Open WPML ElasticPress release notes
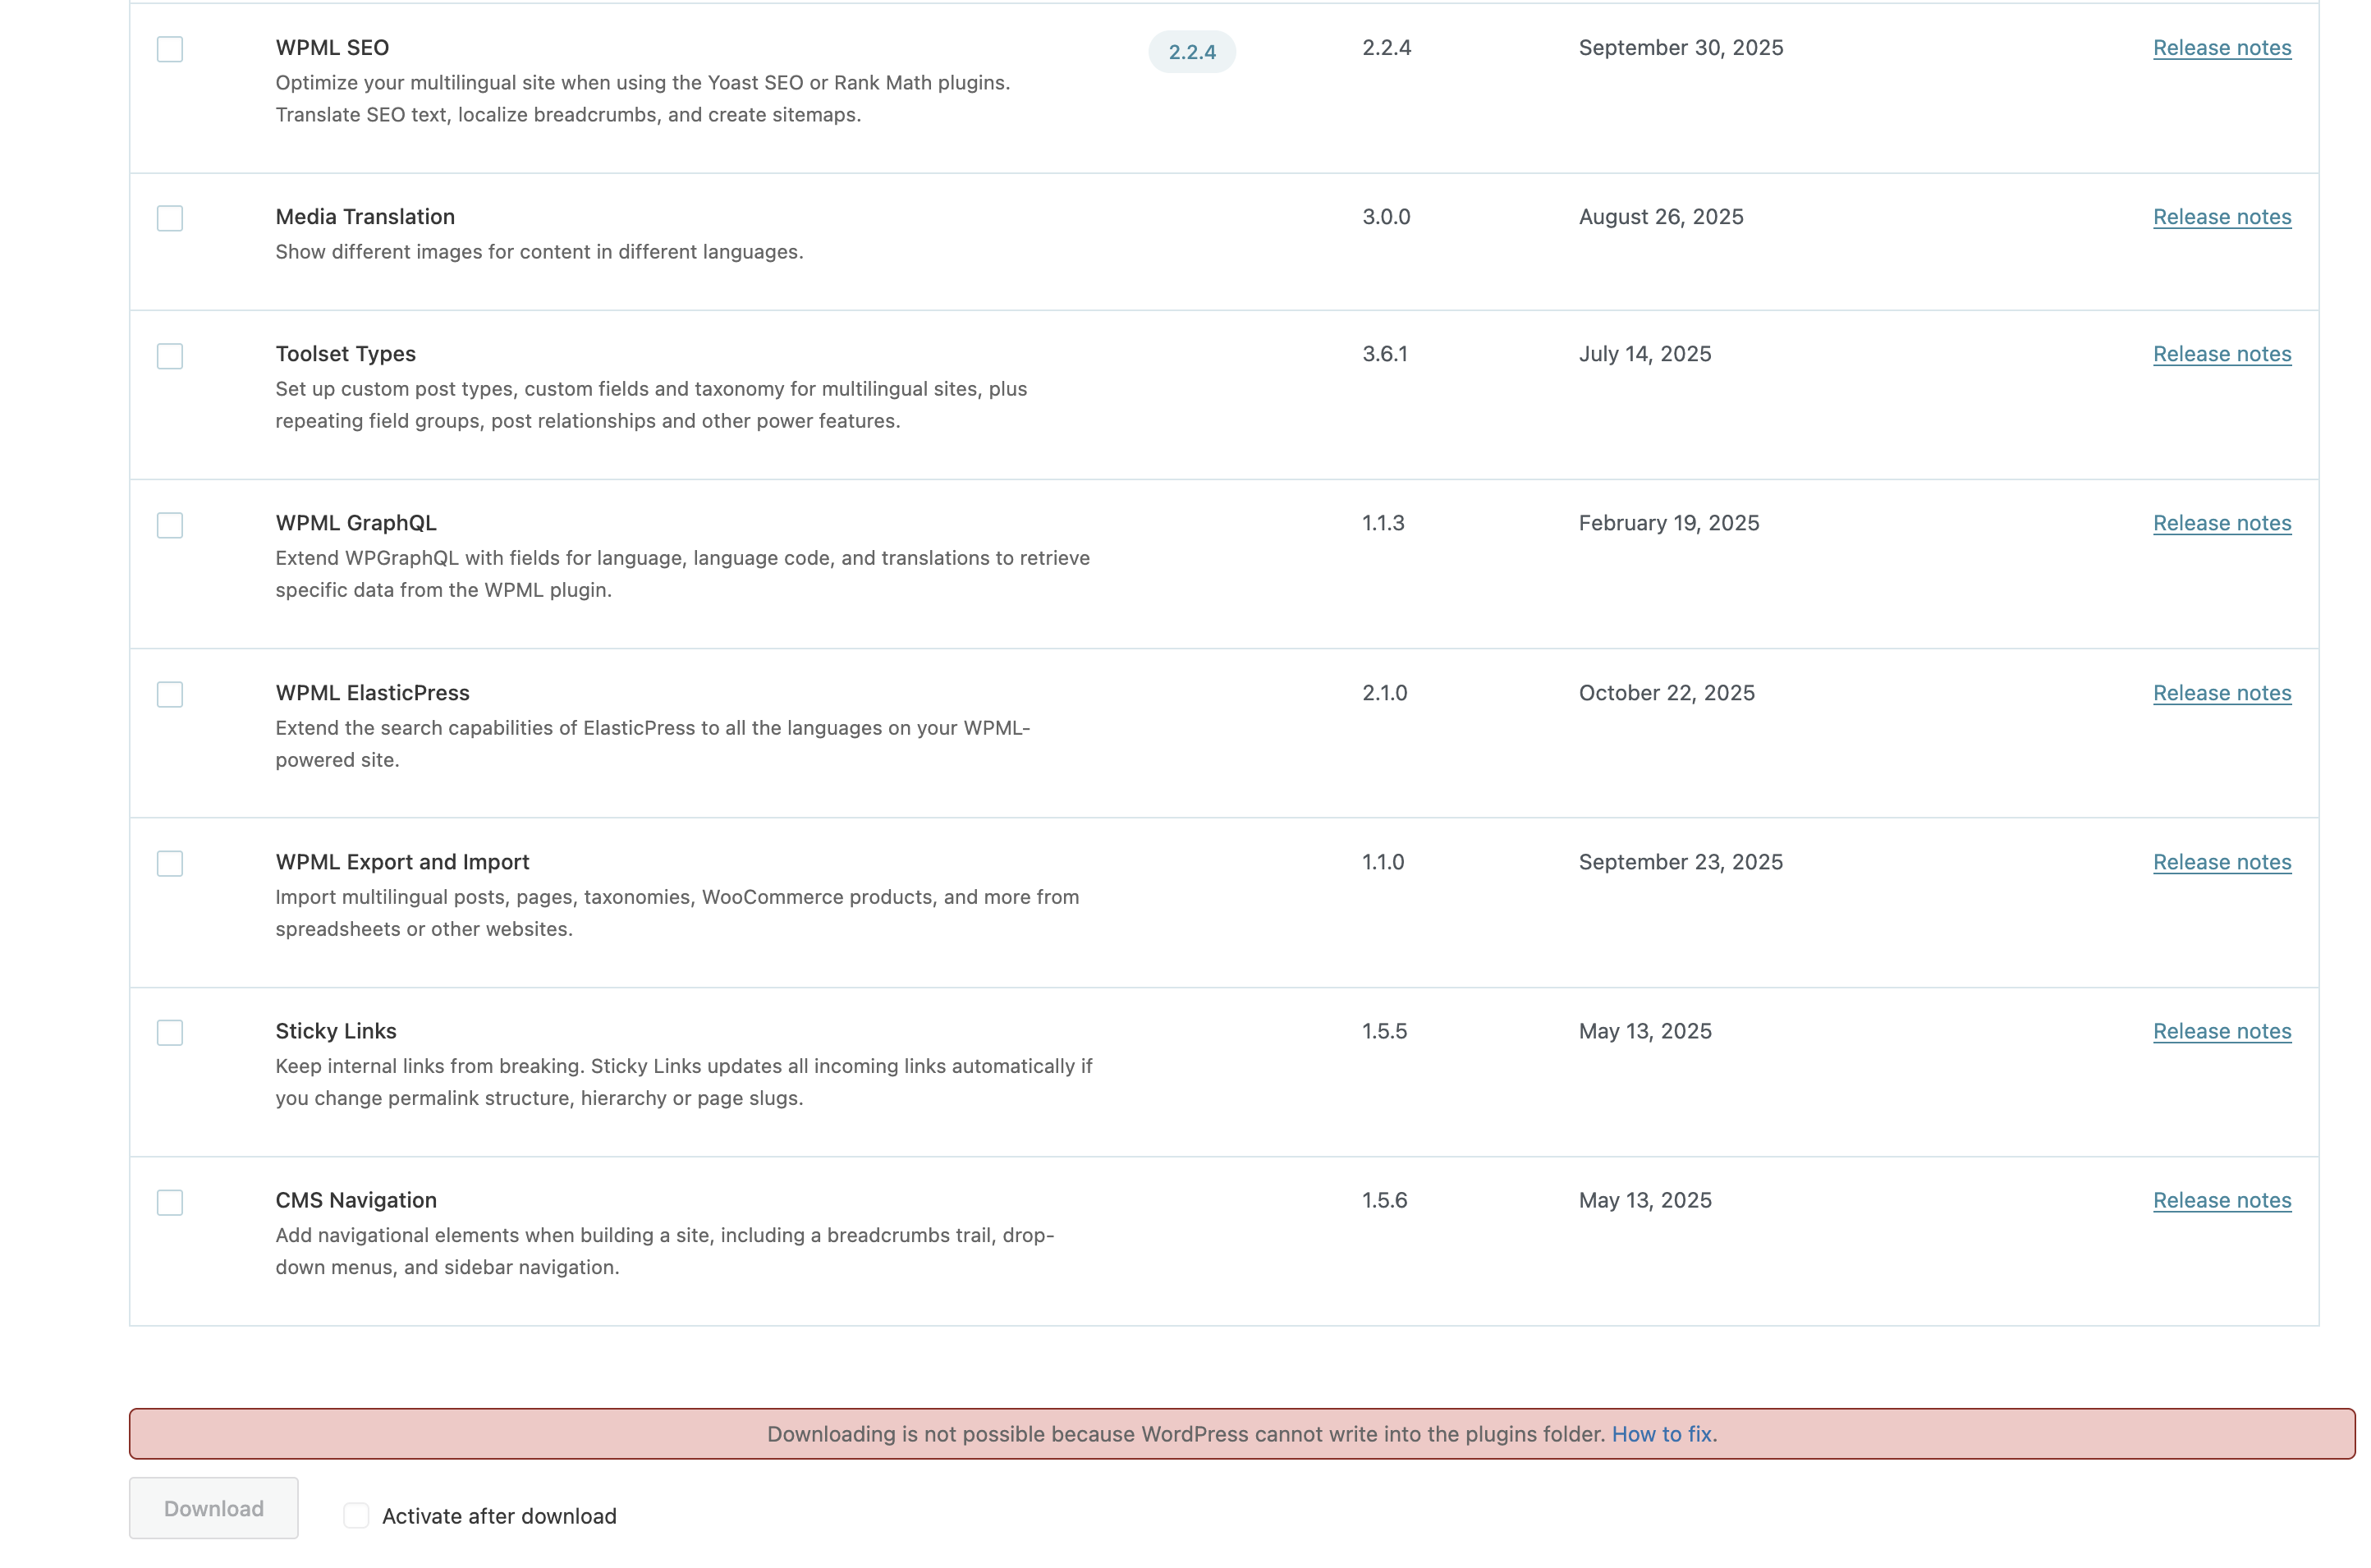The height and width of the screenshot is (1568, 2371). 2221,693
